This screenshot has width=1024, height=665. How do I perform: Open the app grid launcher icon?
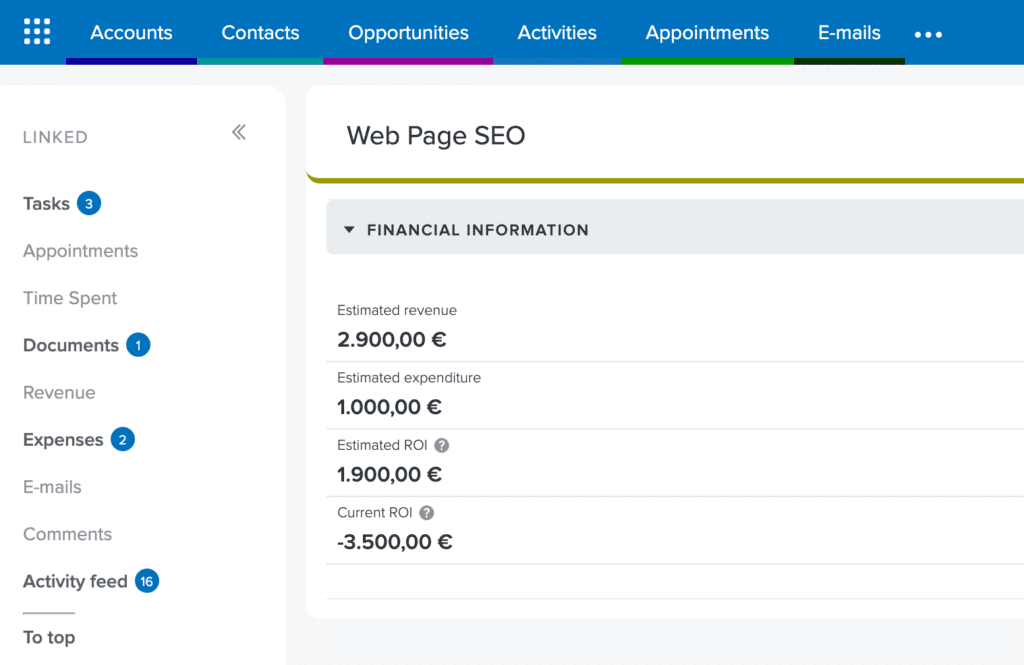tap(37, 31)
